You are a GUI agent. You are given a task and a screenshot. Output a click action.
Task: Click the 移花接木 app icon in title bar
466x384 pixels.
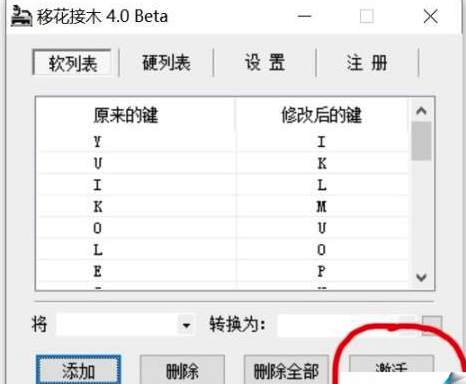(x=21, y=16)
